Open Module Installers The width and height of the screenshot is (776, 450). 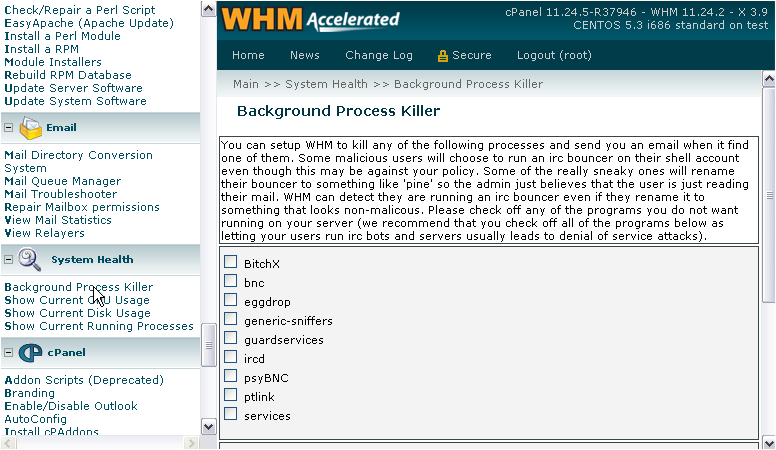point(53,62)
